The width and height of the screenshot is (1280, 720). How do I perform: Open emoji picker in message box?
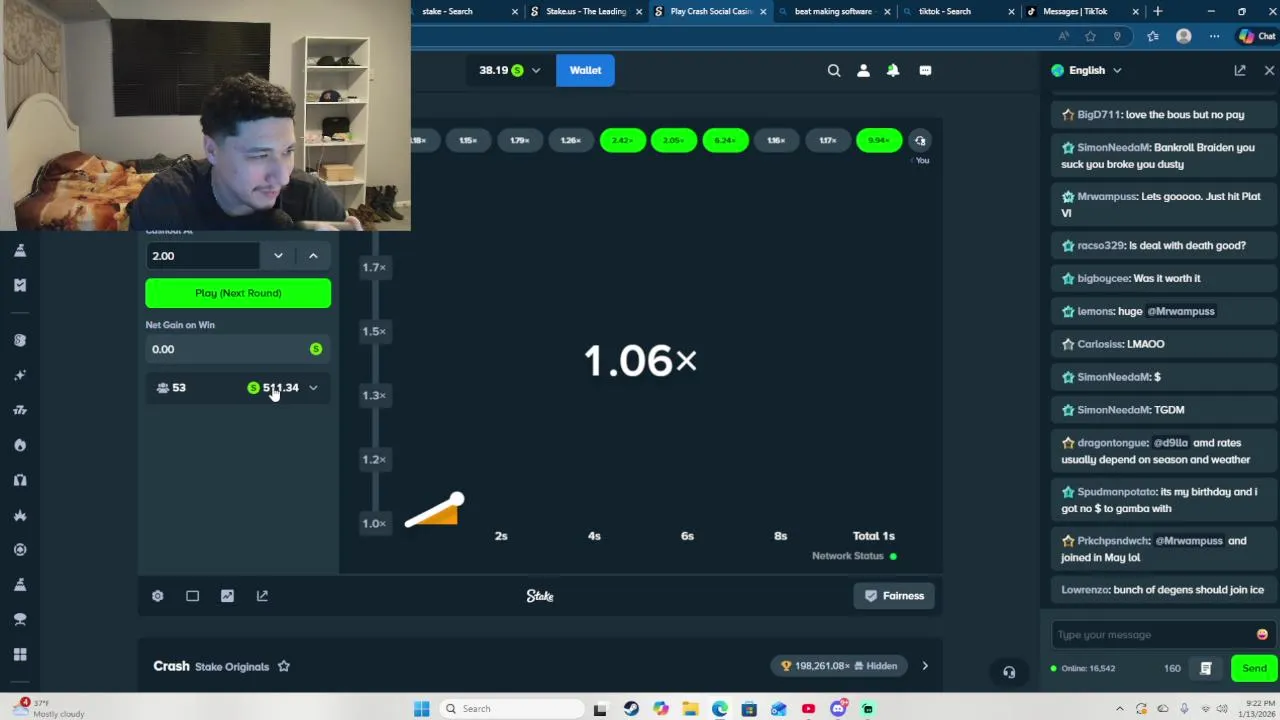coord(1262,635)
